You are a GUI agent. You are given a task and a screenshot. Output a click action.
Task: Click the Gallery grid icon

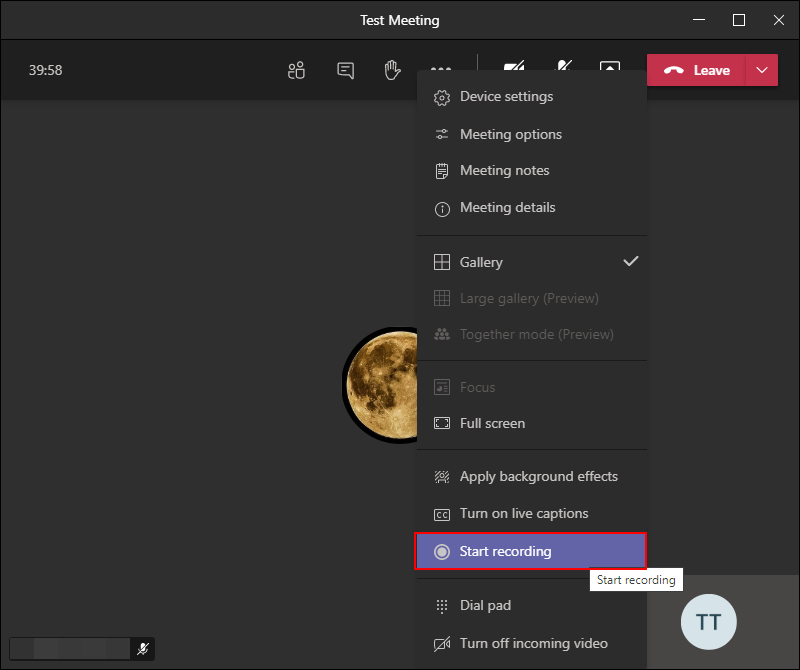pos(442,262)
